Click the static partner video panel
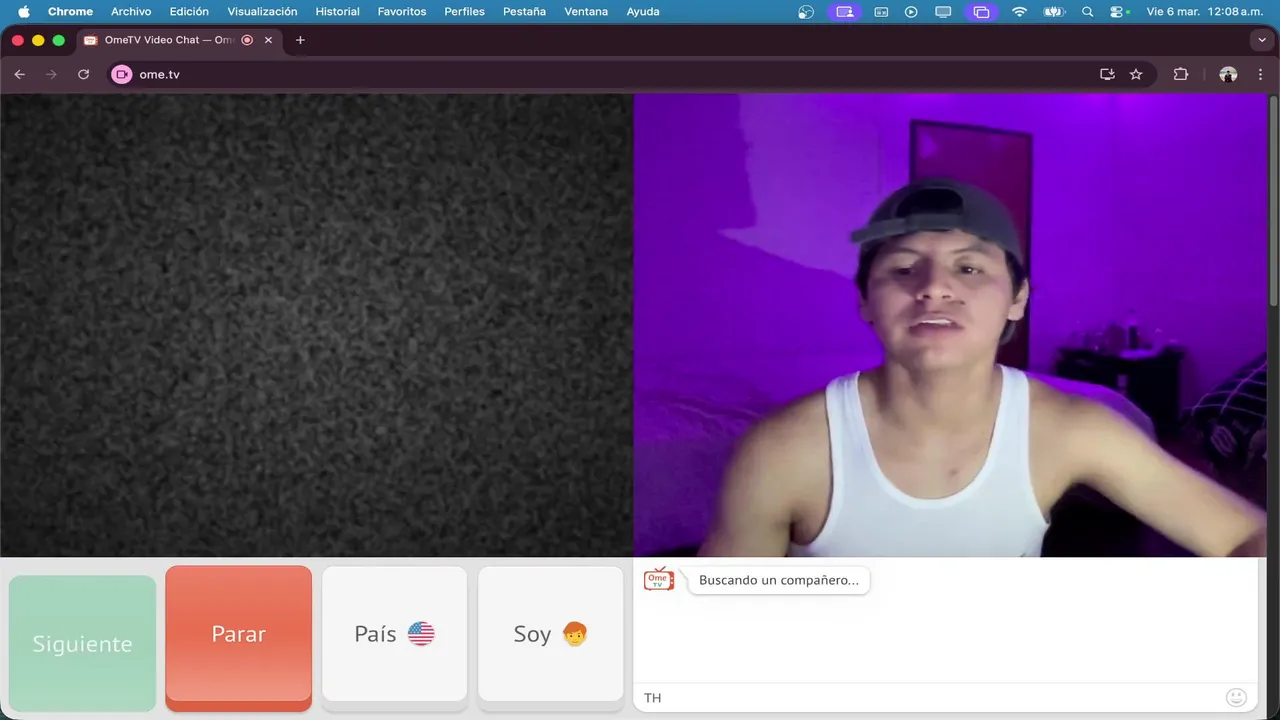The image size is (1280, 720). [x=316, y=325]
